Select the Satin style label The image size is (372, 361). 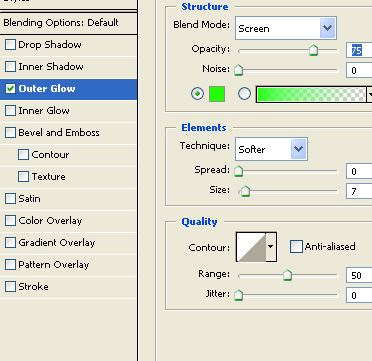click(29, 199)
